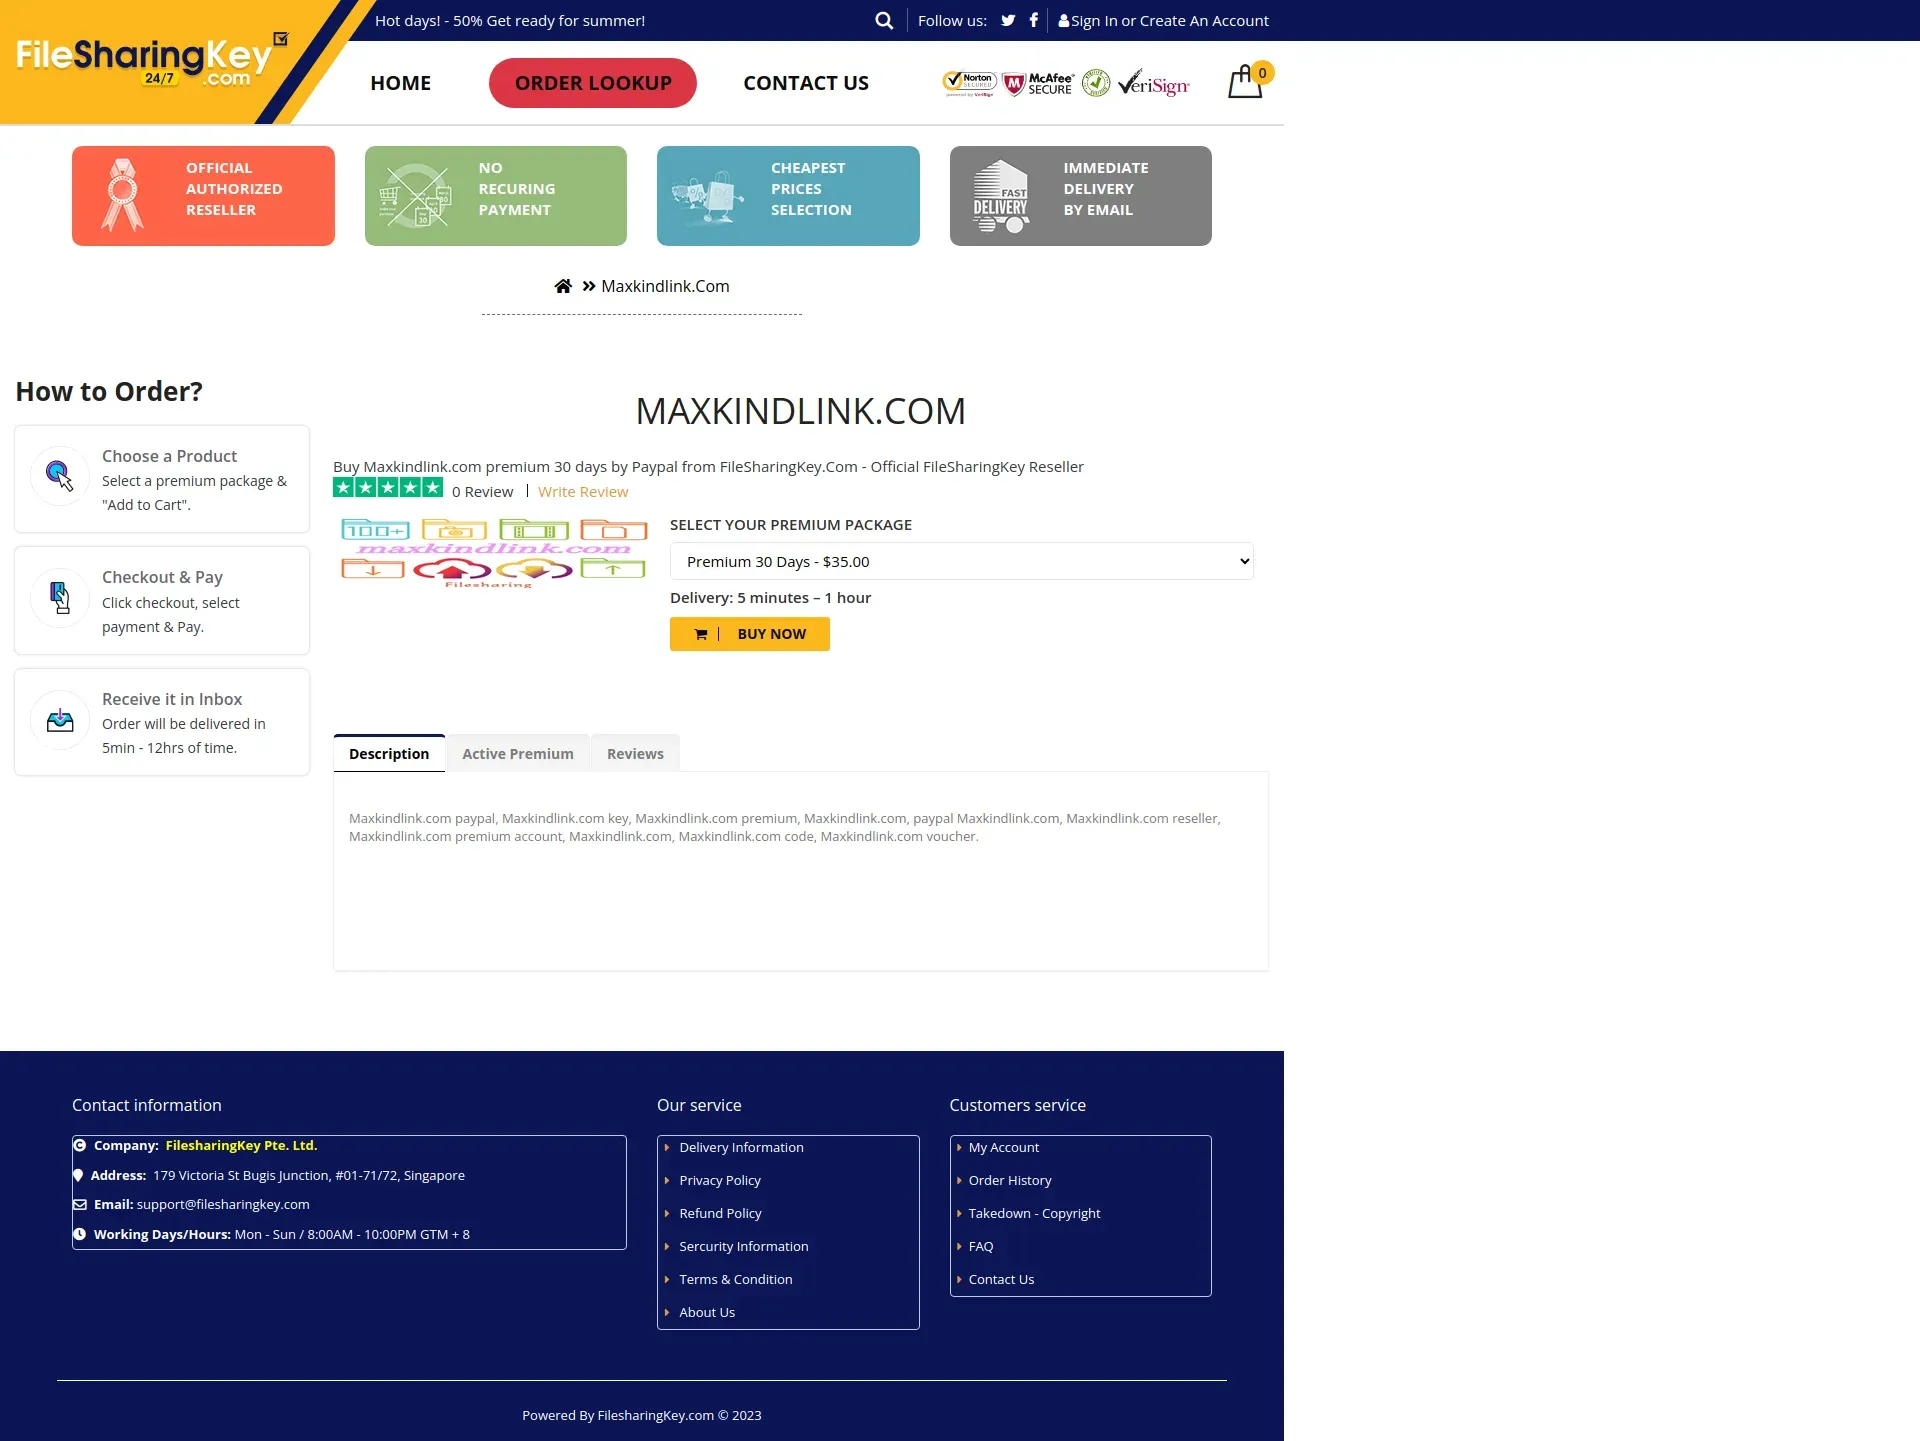Click the Official Authorized Reseller banner text

234,189
